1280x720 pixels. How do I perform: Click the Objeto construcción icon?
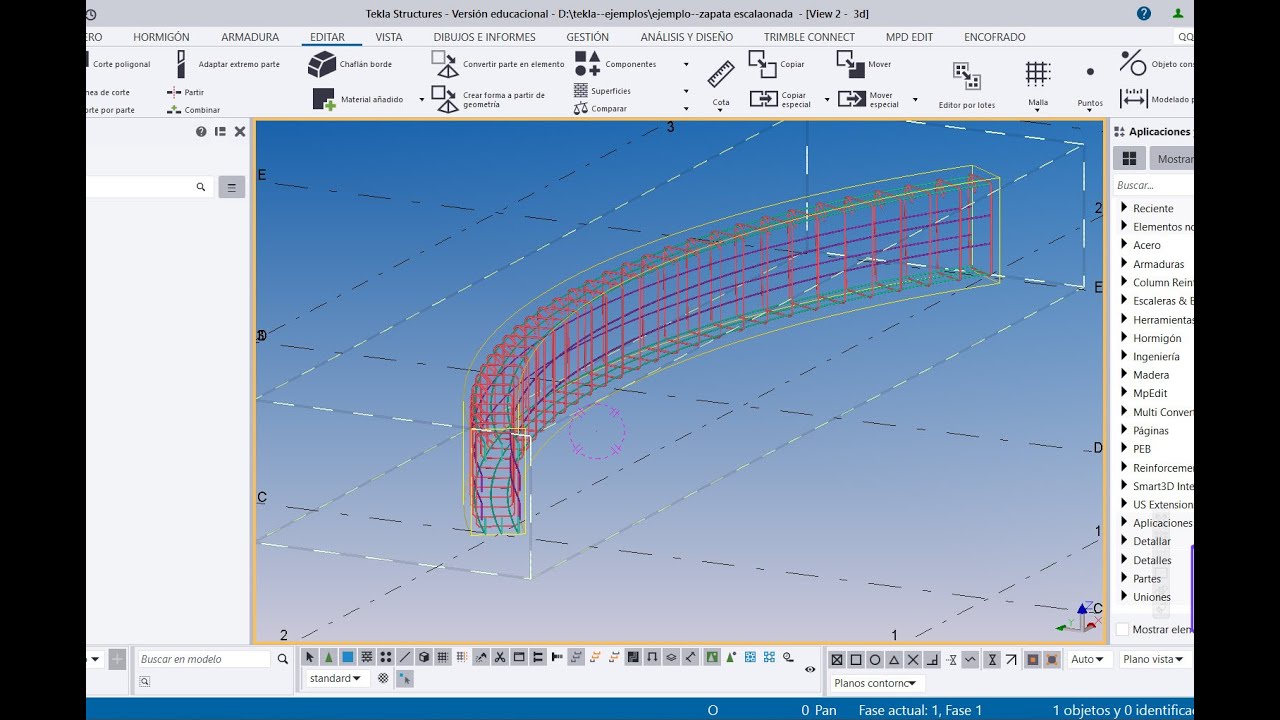coord(1133,63)
